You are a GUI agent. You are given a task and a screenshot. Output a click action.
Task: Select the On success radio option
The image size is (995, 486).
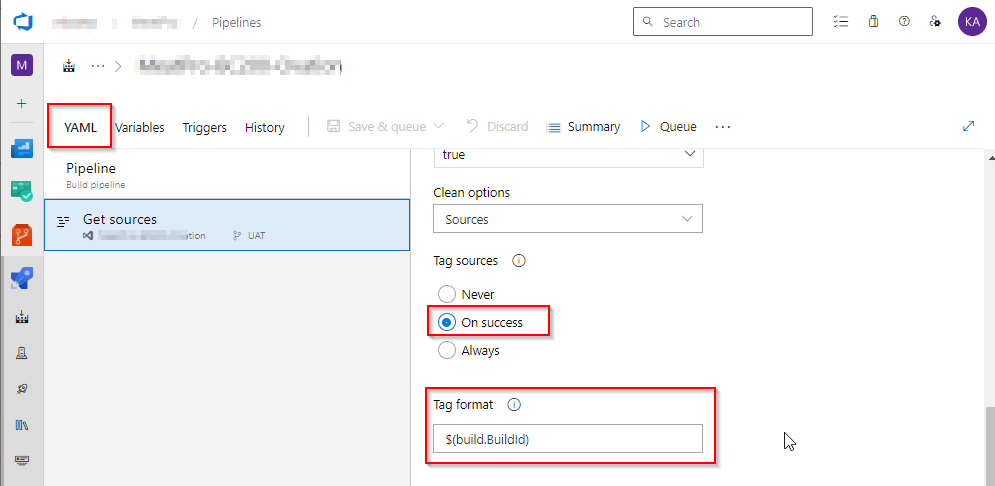[x=448, y=322]
